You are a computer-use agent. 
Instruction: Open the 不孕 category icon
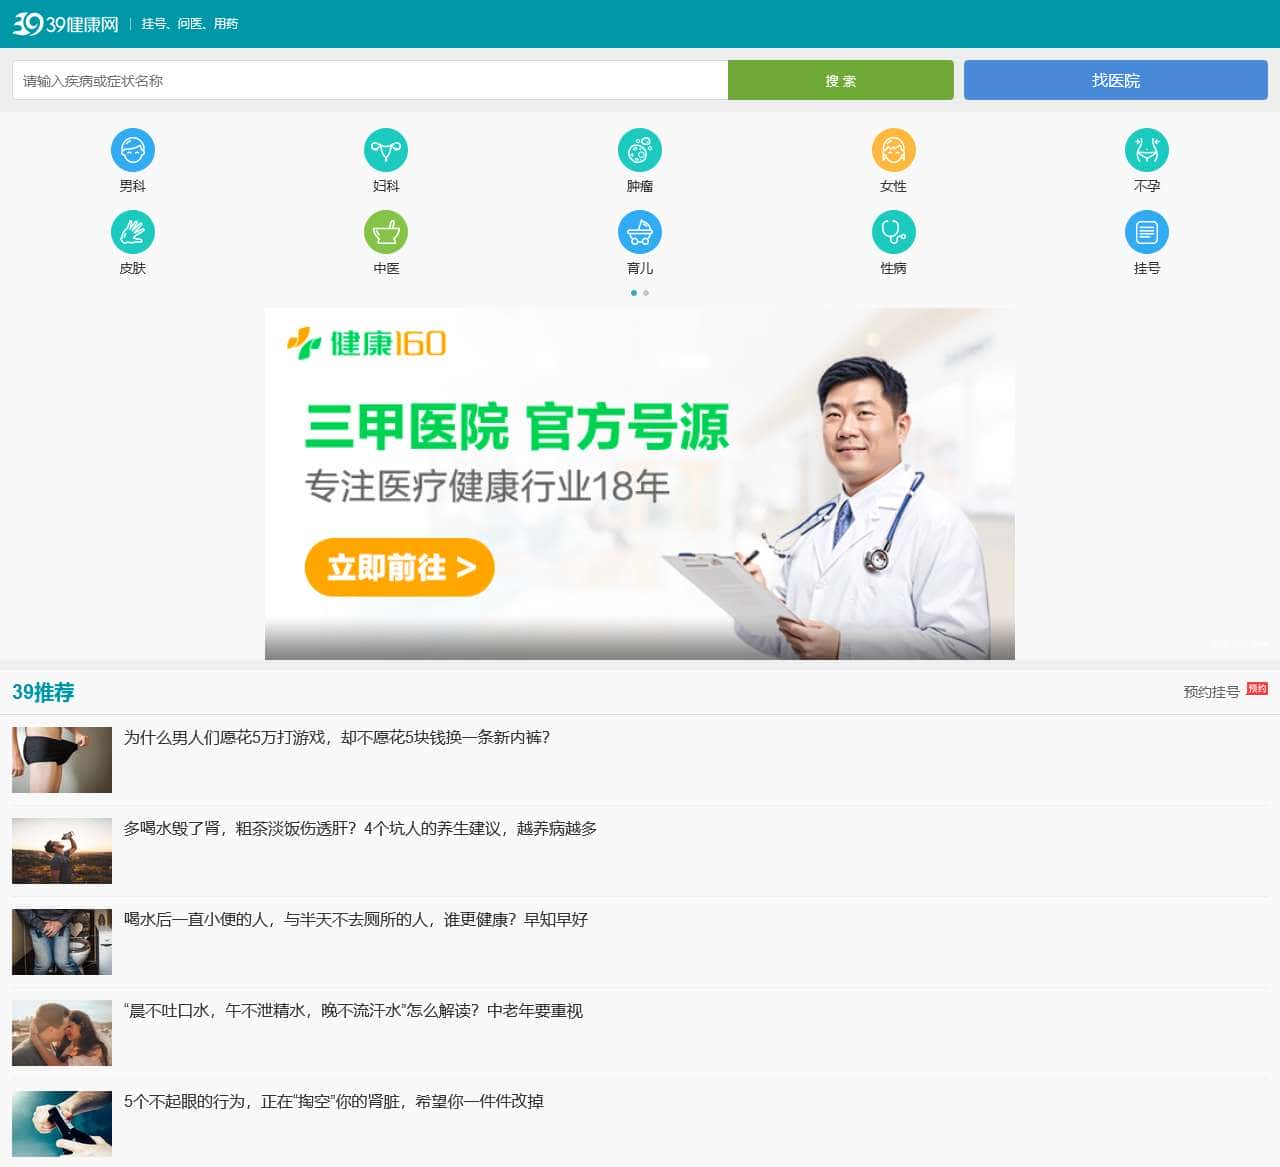1147,150
